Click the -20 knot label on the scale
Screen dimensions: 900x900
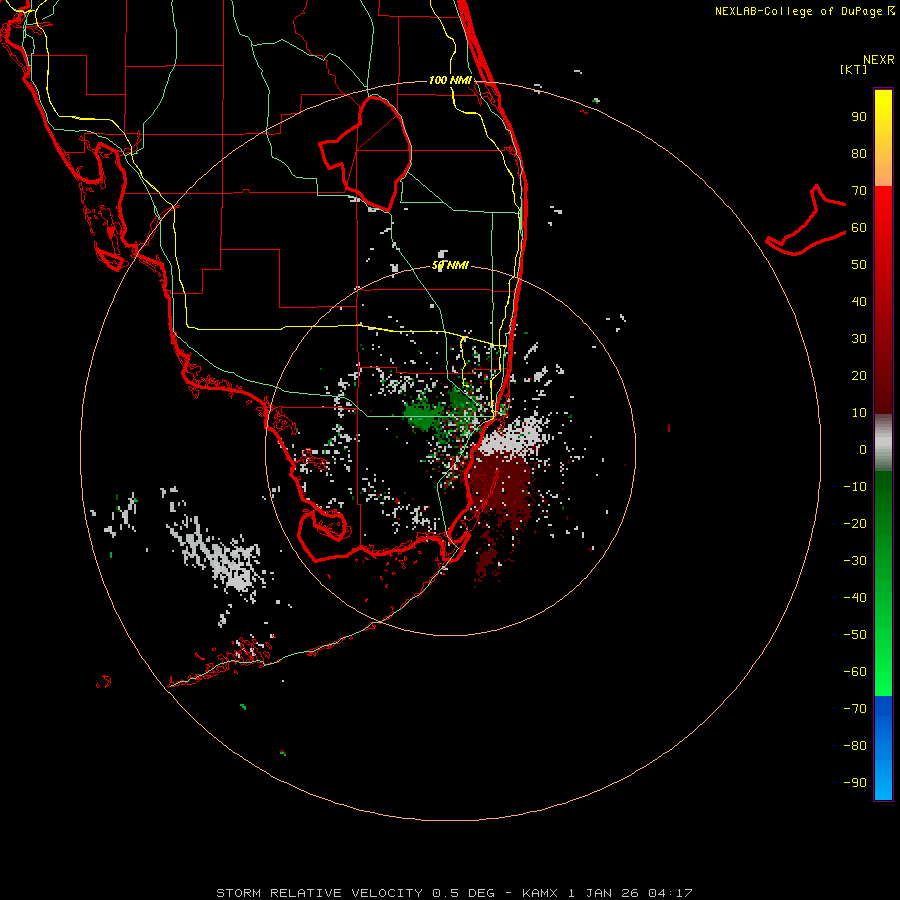855,524
